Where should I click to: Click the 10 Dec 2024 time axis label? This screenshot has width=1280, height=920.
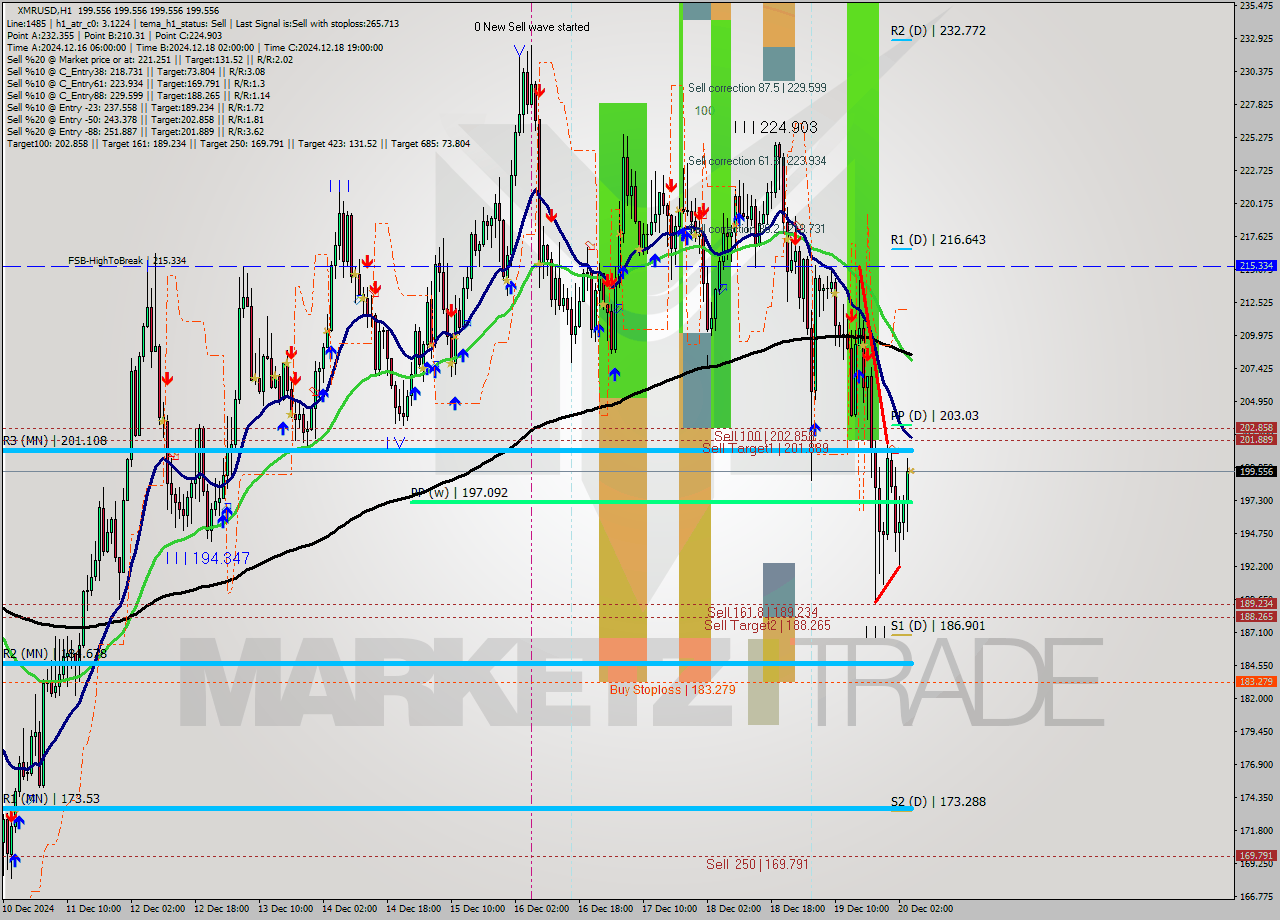pyautogui.click(x=29, y=909)
